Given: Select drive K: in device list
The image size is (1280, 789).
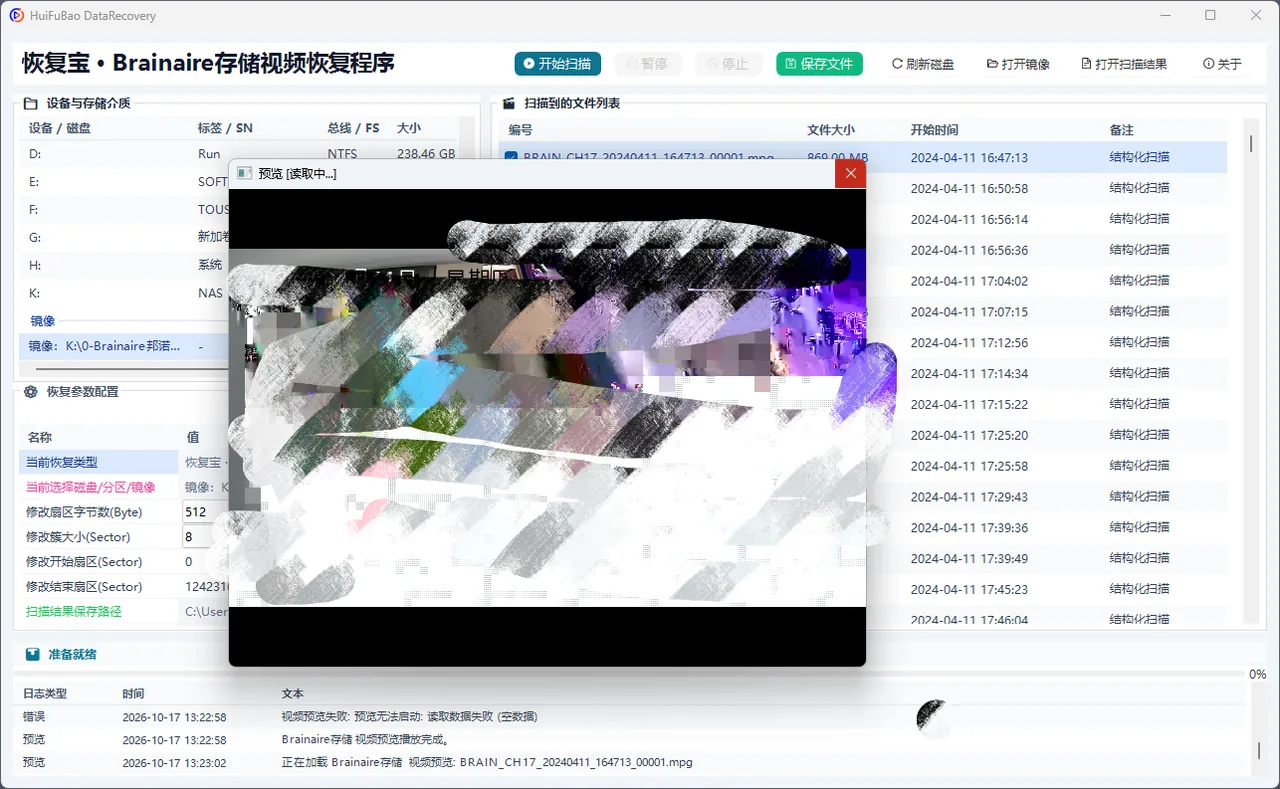Looking at the screenshot, I should tap(124, 293).
